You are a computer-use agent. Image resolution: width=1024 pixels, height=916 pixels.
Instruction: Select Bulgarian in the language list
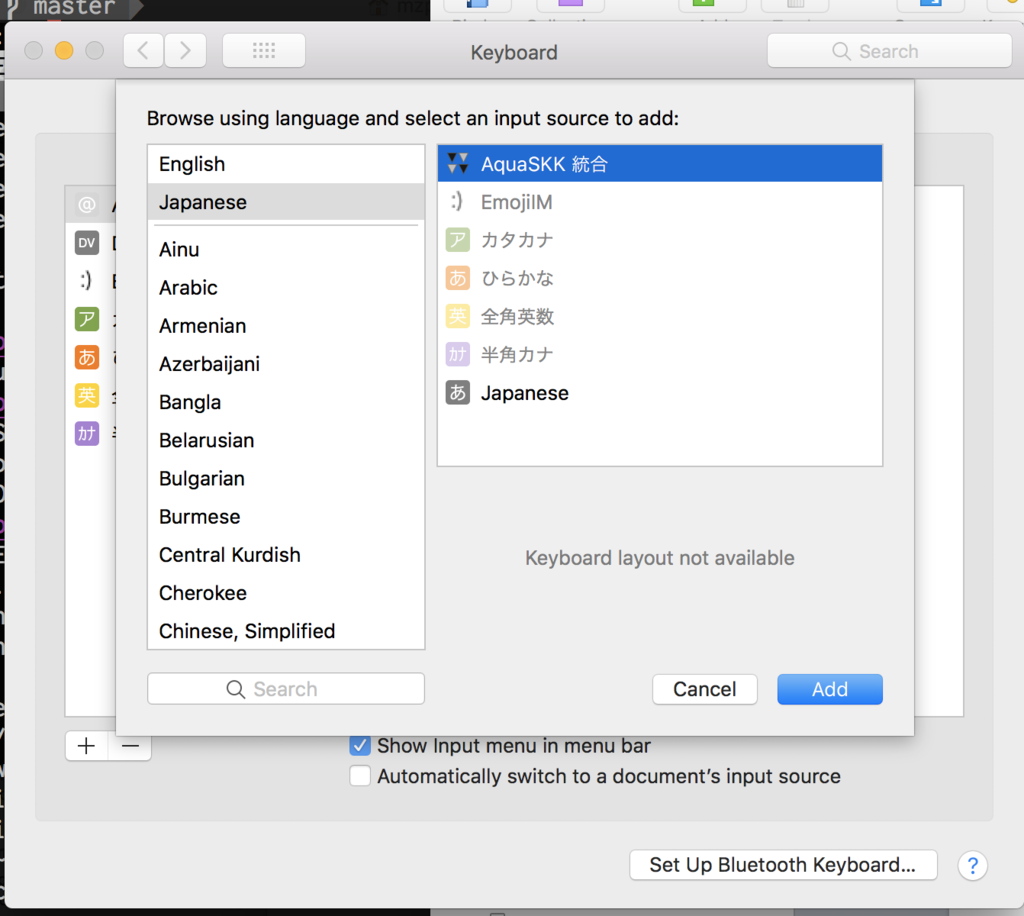pyautogui.click(x=286, y=479)
